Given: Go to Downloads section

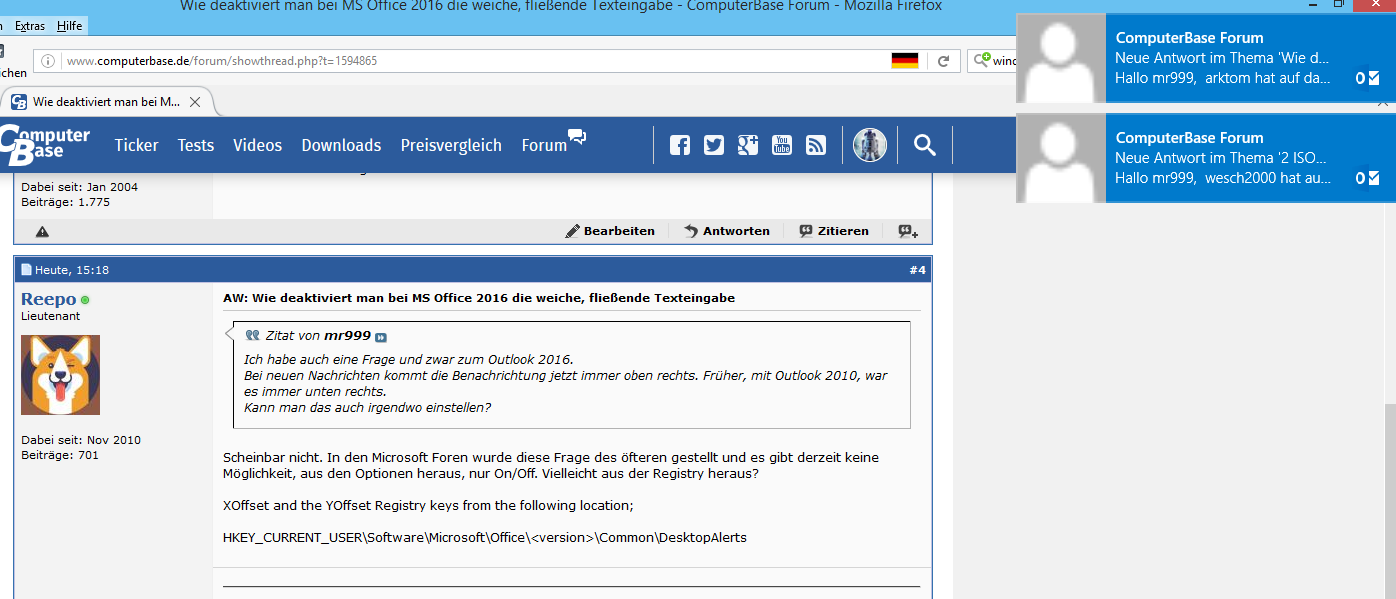Looking at the screenshot, I should click(341, 145).
